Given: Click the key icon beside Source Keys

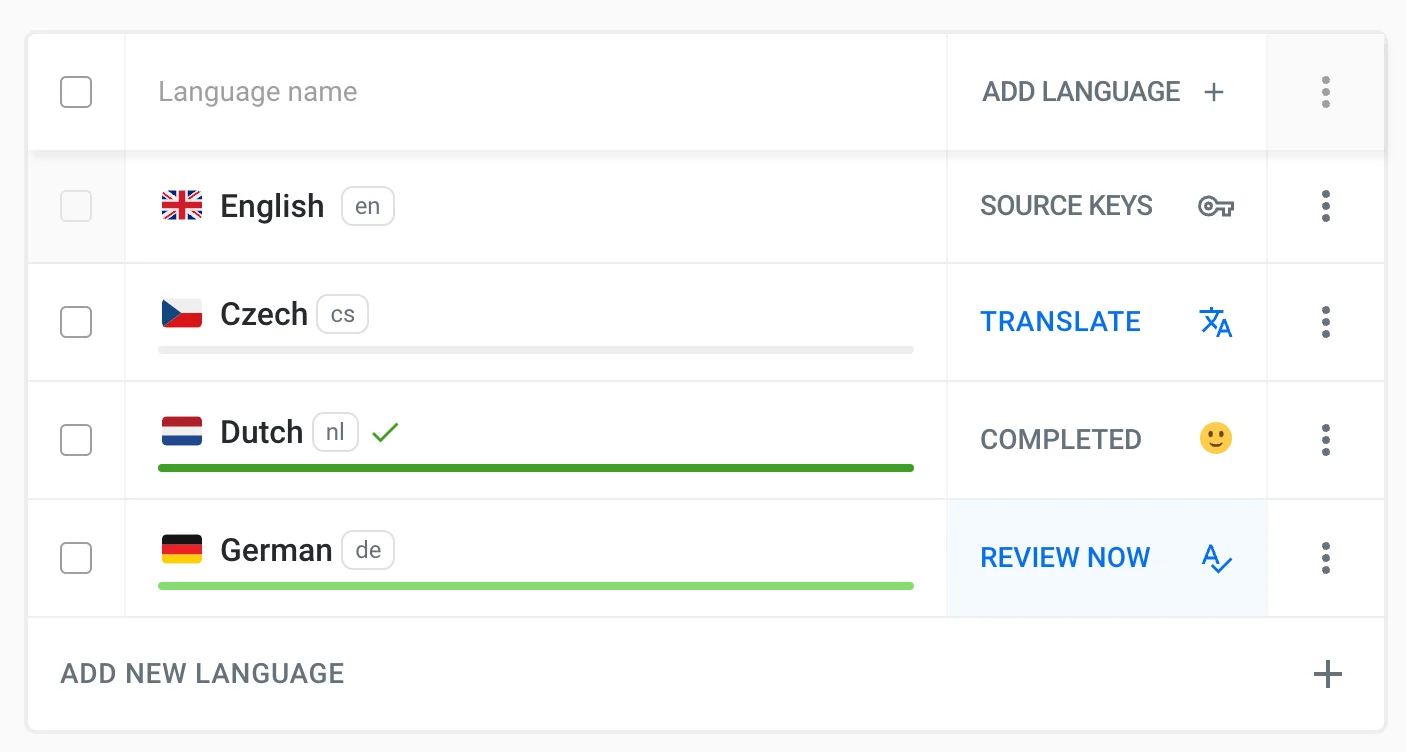Looking at the screenshot, I should coord(1215,207).
